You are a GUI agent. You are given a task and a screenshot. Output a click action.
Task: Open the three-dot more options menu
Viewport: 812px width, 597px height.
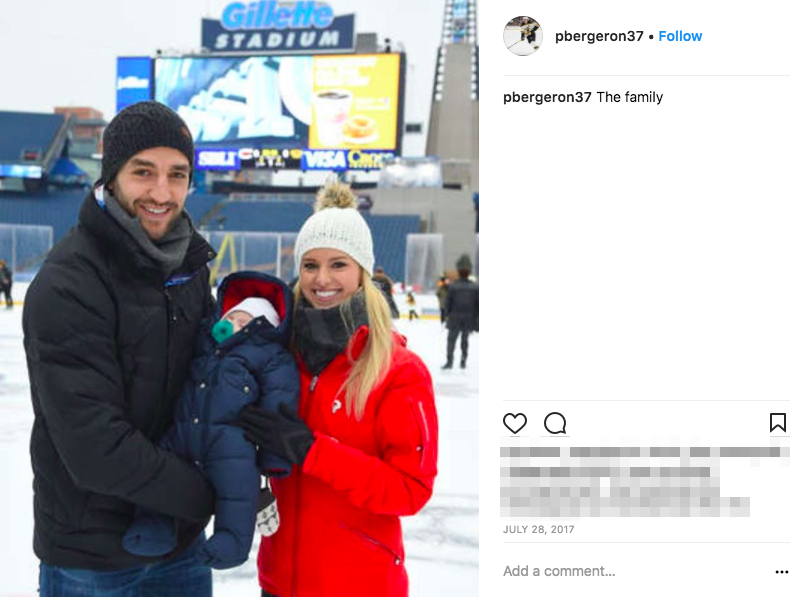click(x=781, y=572)
